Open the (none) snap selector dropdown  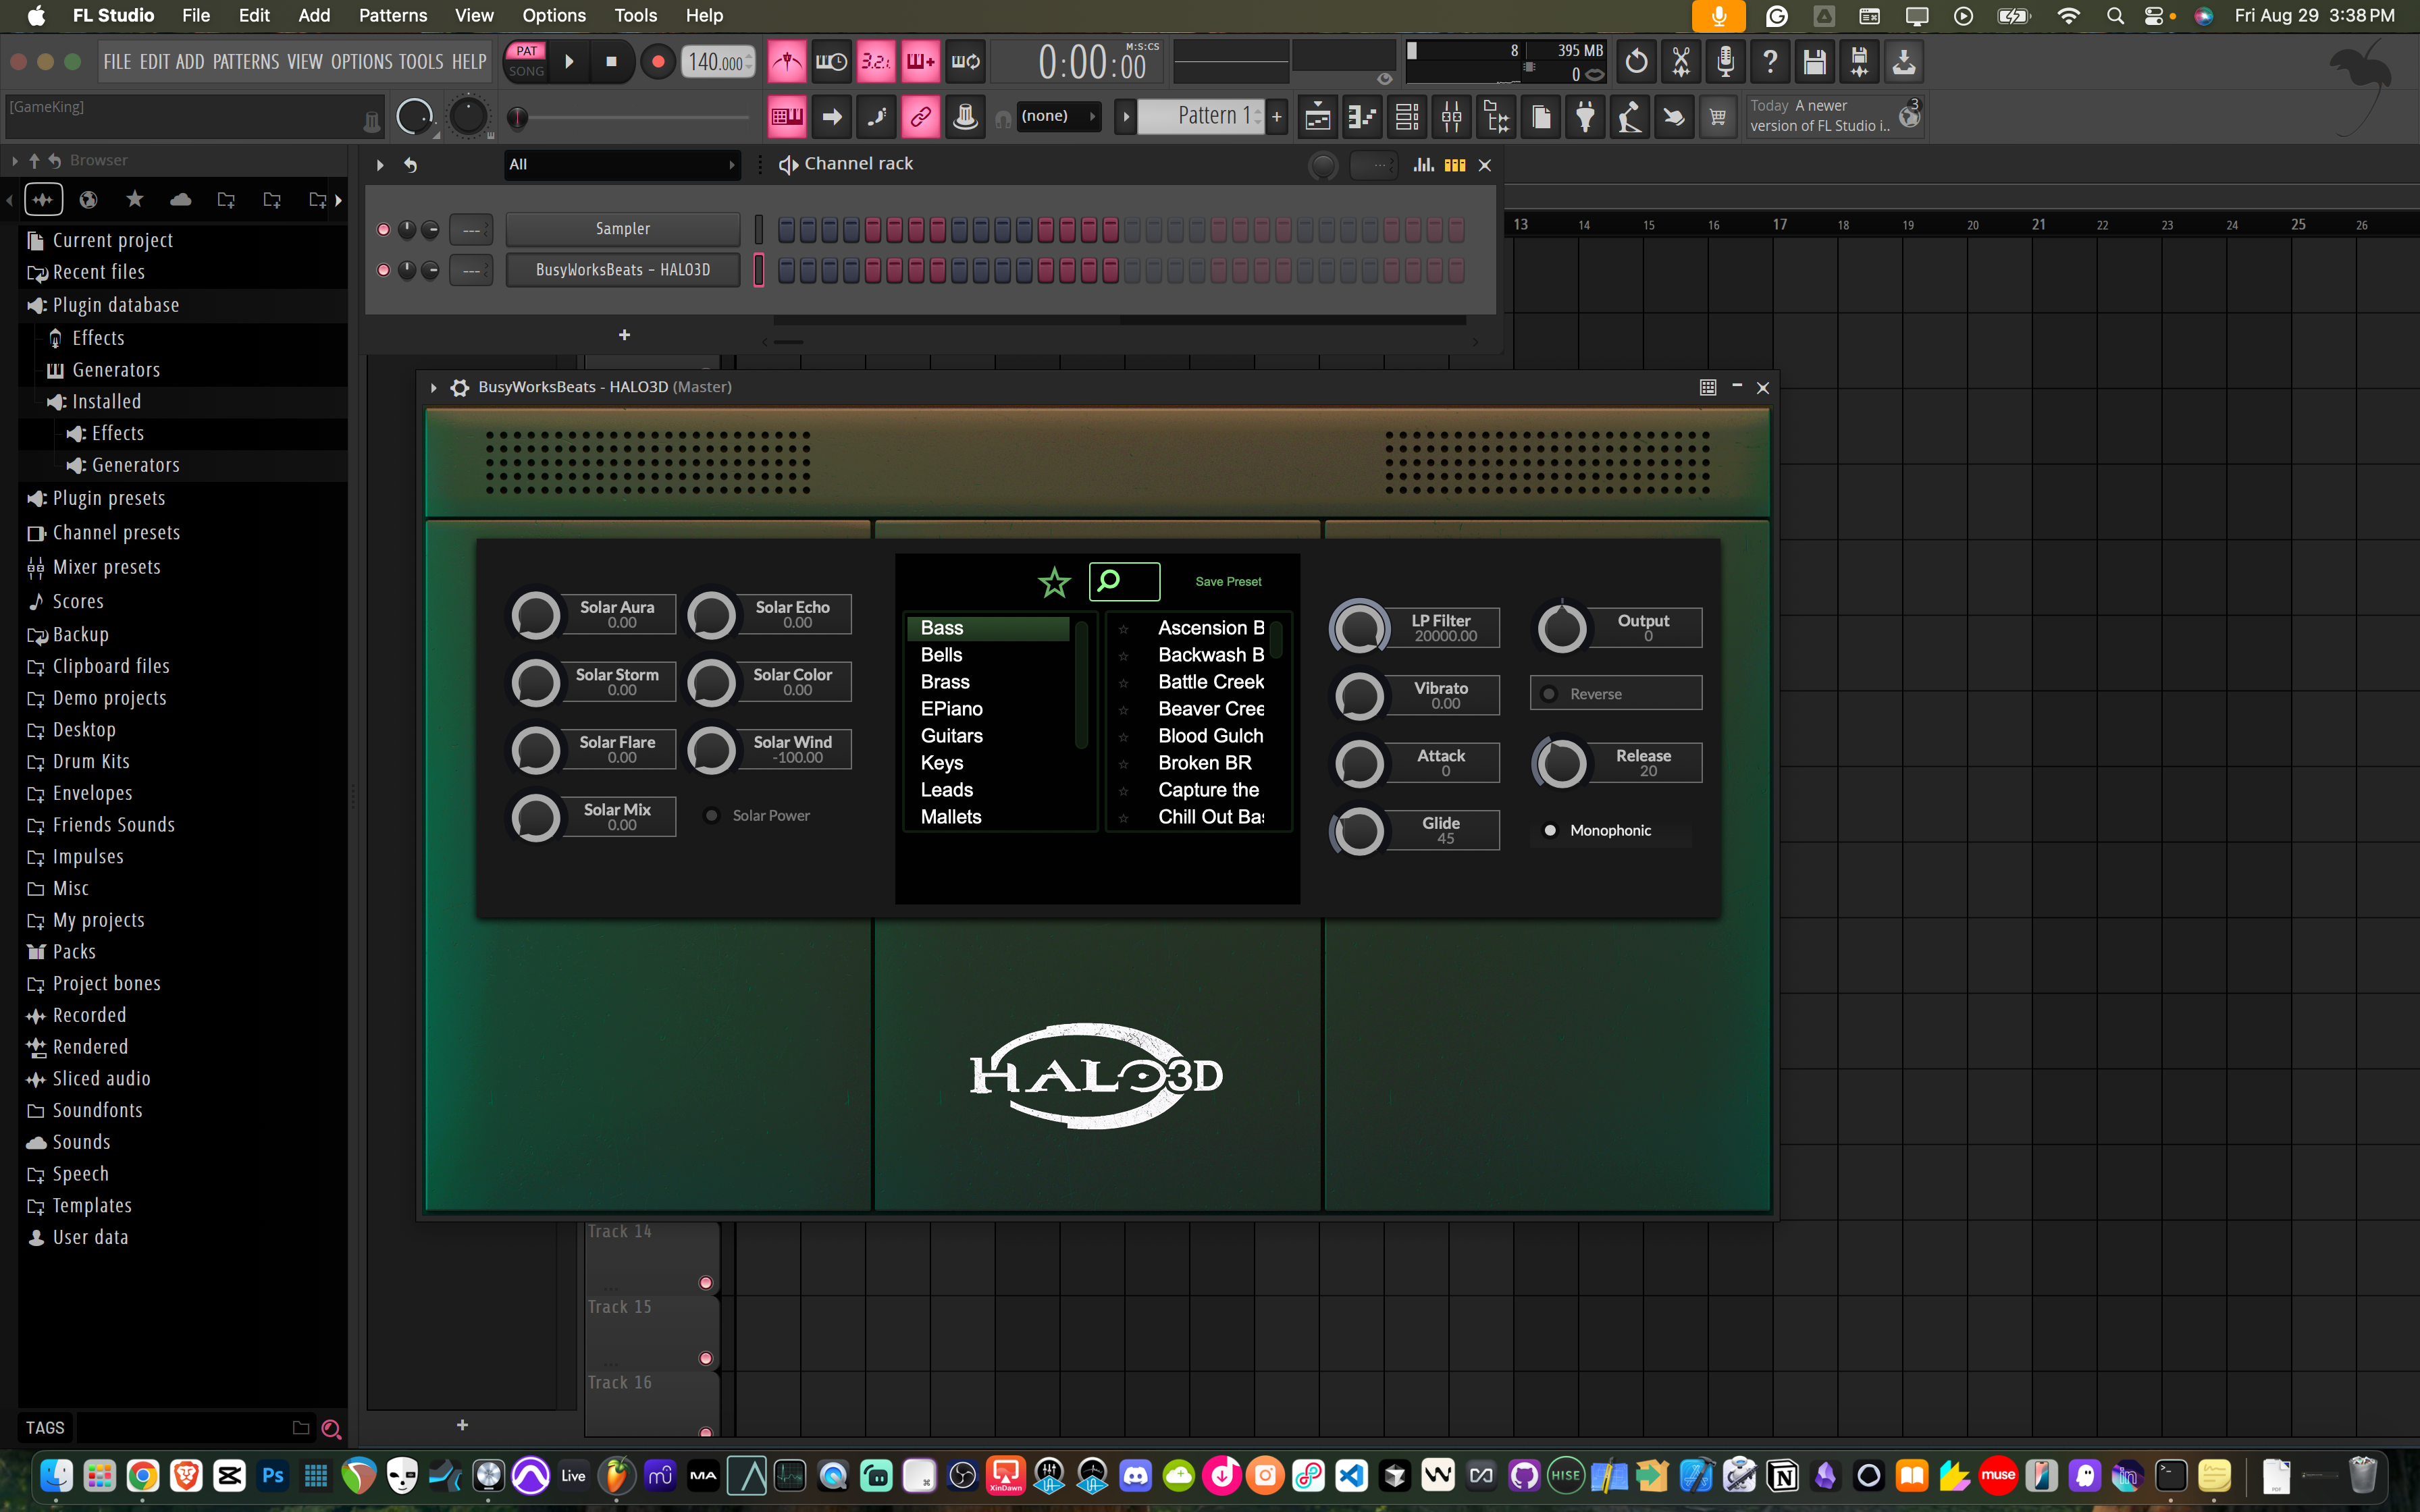pyautogui.click(x=1058, y=117)
